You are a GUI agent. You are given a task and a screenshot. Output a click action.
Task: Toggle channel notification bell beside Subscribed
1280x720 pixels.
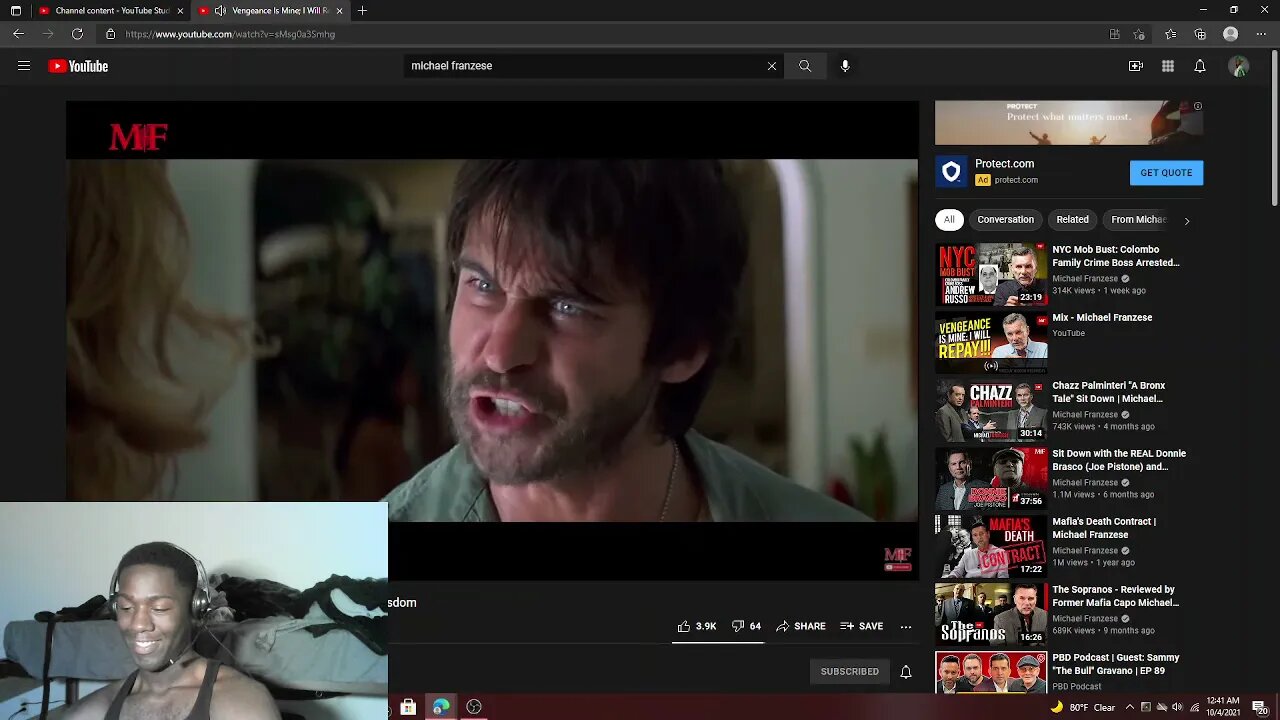click(x=906, y=672)
